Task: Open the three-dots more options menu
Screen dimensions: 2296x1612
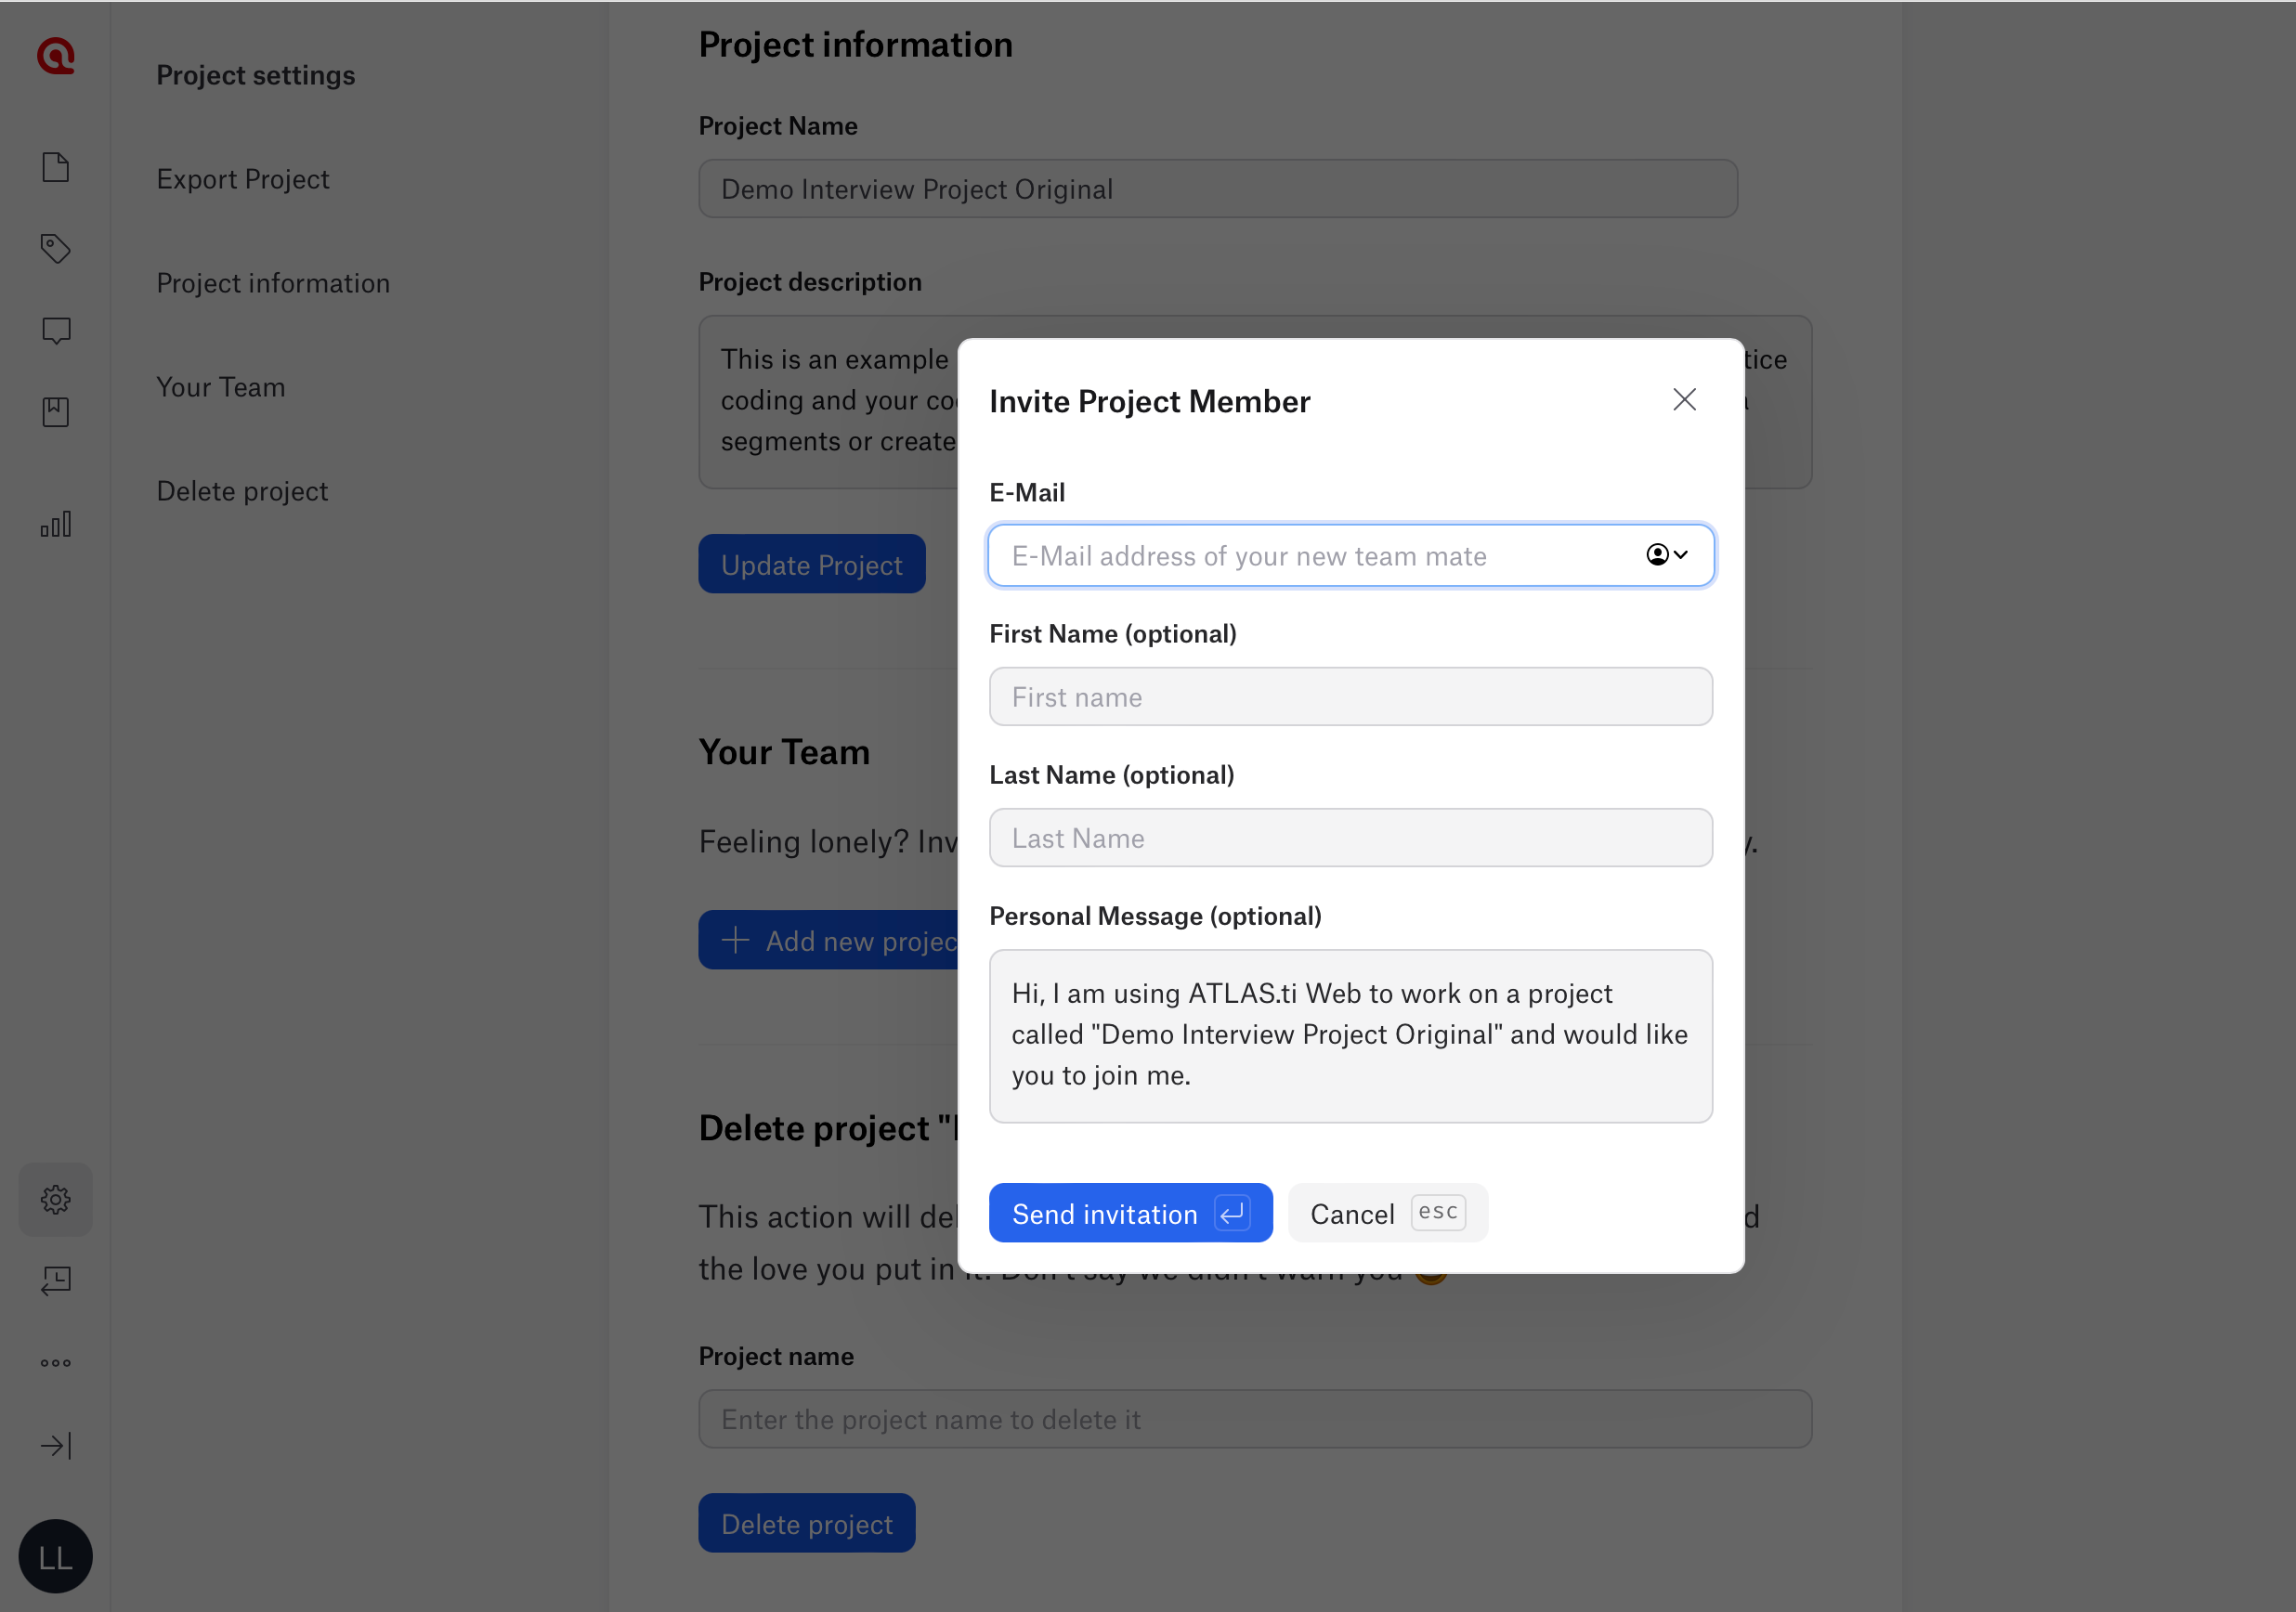Action: pos(55,1361)
